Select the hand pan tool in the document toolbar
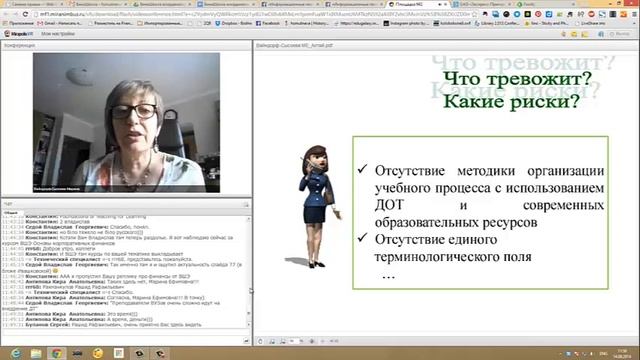640x360 pixels. click(260, 341)
